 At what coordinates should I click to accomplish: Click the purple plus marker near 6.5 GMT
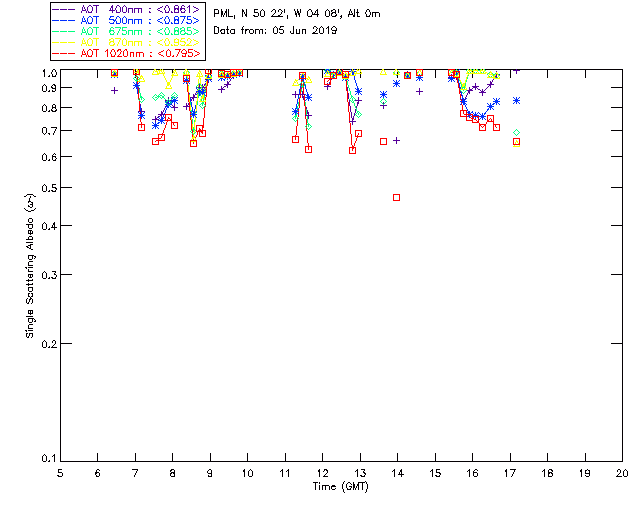pyautogui.click(x=114, y=91)
